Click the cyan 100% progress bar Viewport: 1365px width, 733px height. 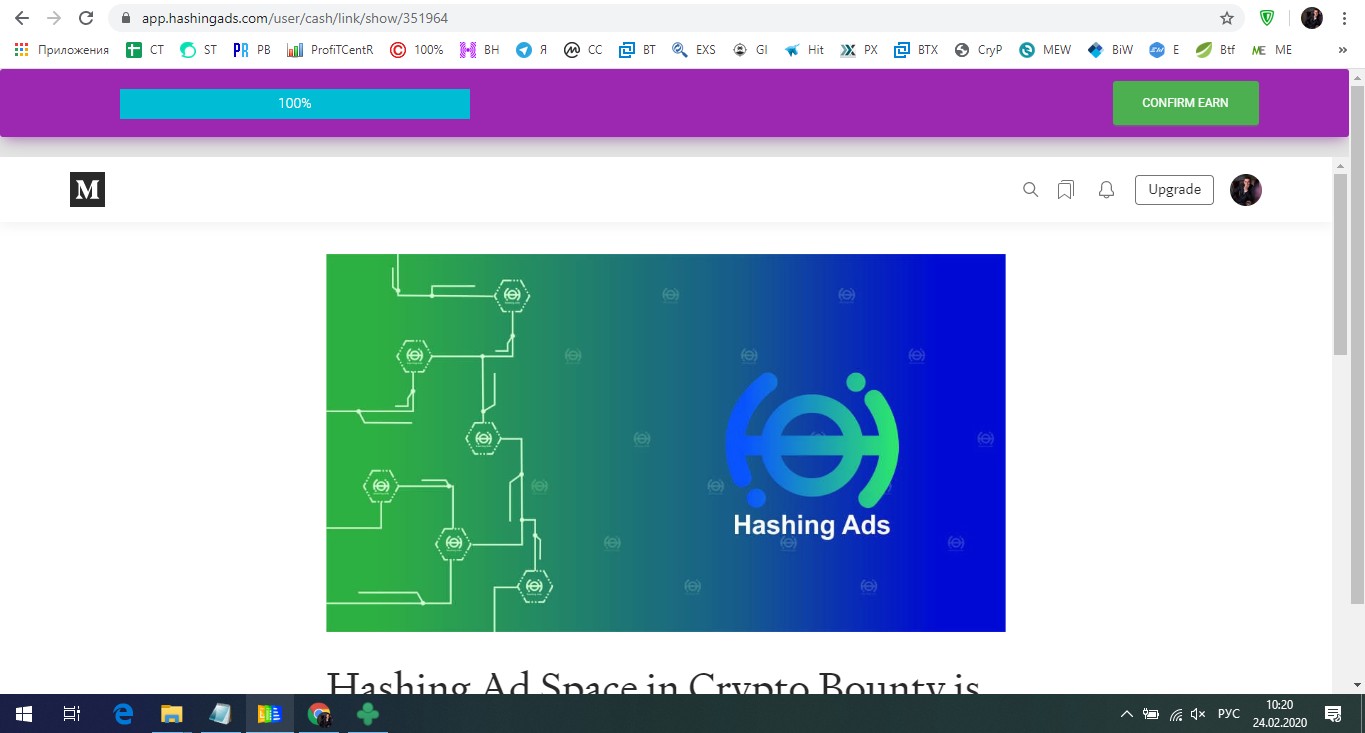coord(295,104)
